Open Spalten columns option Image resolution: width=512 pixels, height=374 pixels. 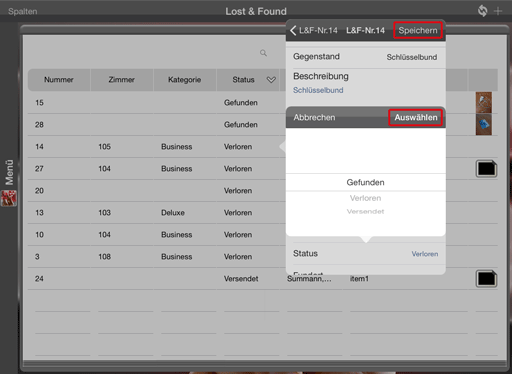click(23, 11)
